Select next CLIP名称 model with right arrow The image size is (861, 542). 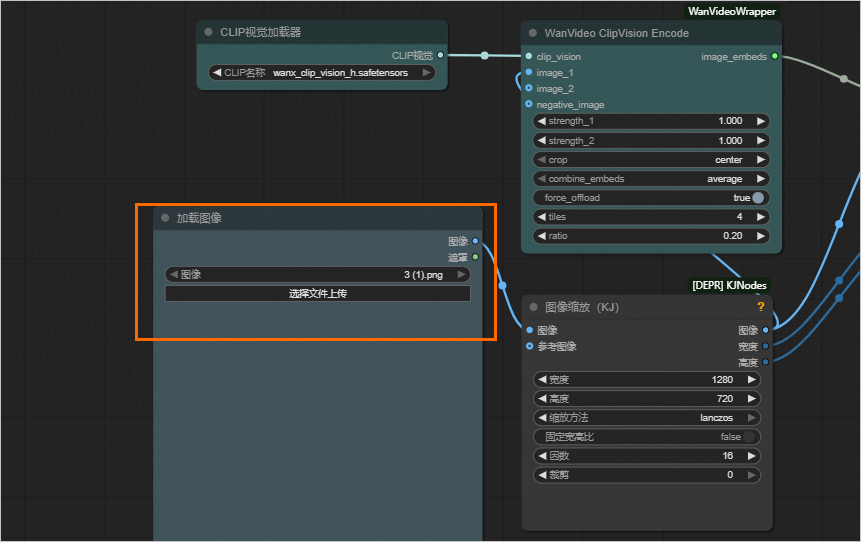coord(426,72)
